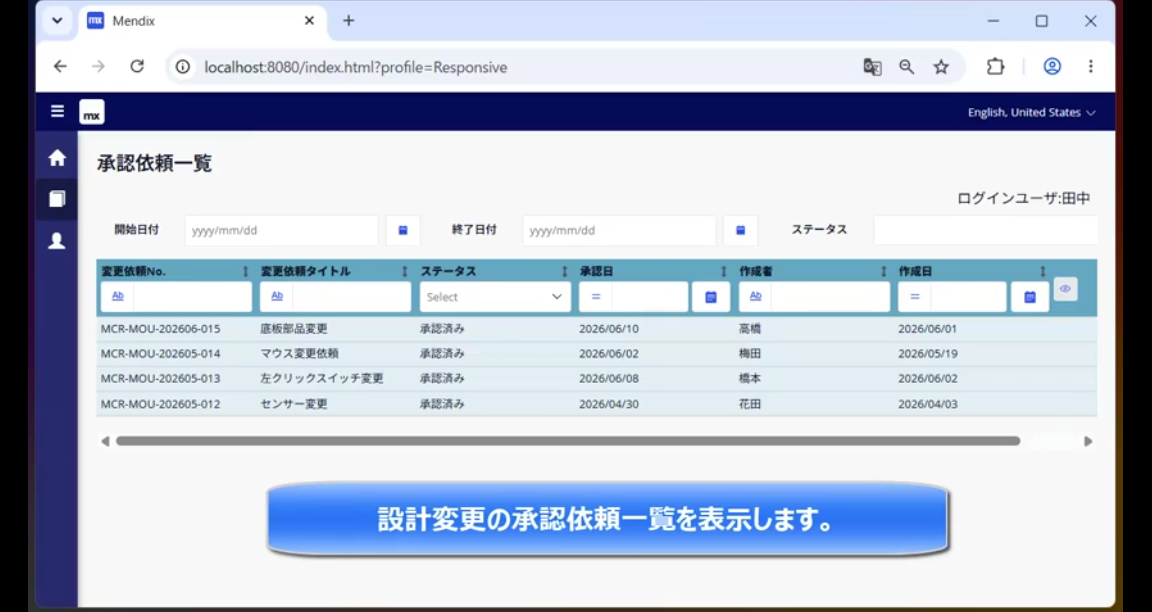The image size is (1152, 612).
Task: Open Chrome profile avatar
Action: [x=1052, y=67]
